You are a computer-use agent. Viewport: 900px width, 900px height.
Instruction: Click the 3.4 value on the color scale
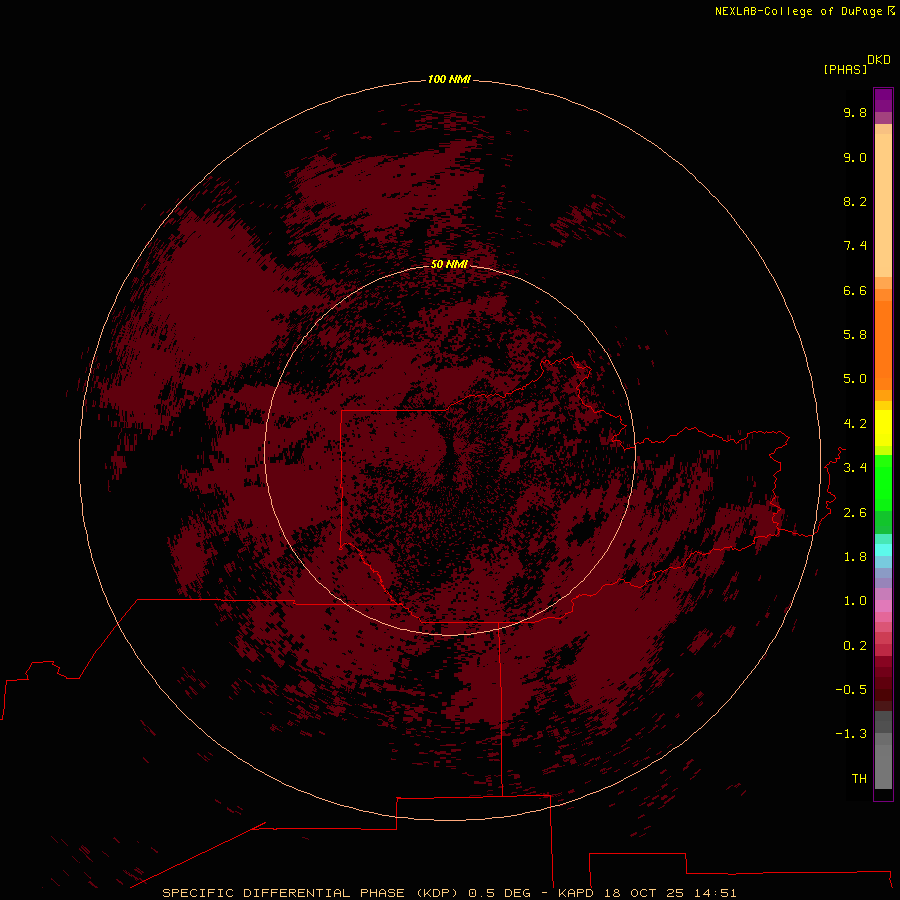(x=855, y=468)
